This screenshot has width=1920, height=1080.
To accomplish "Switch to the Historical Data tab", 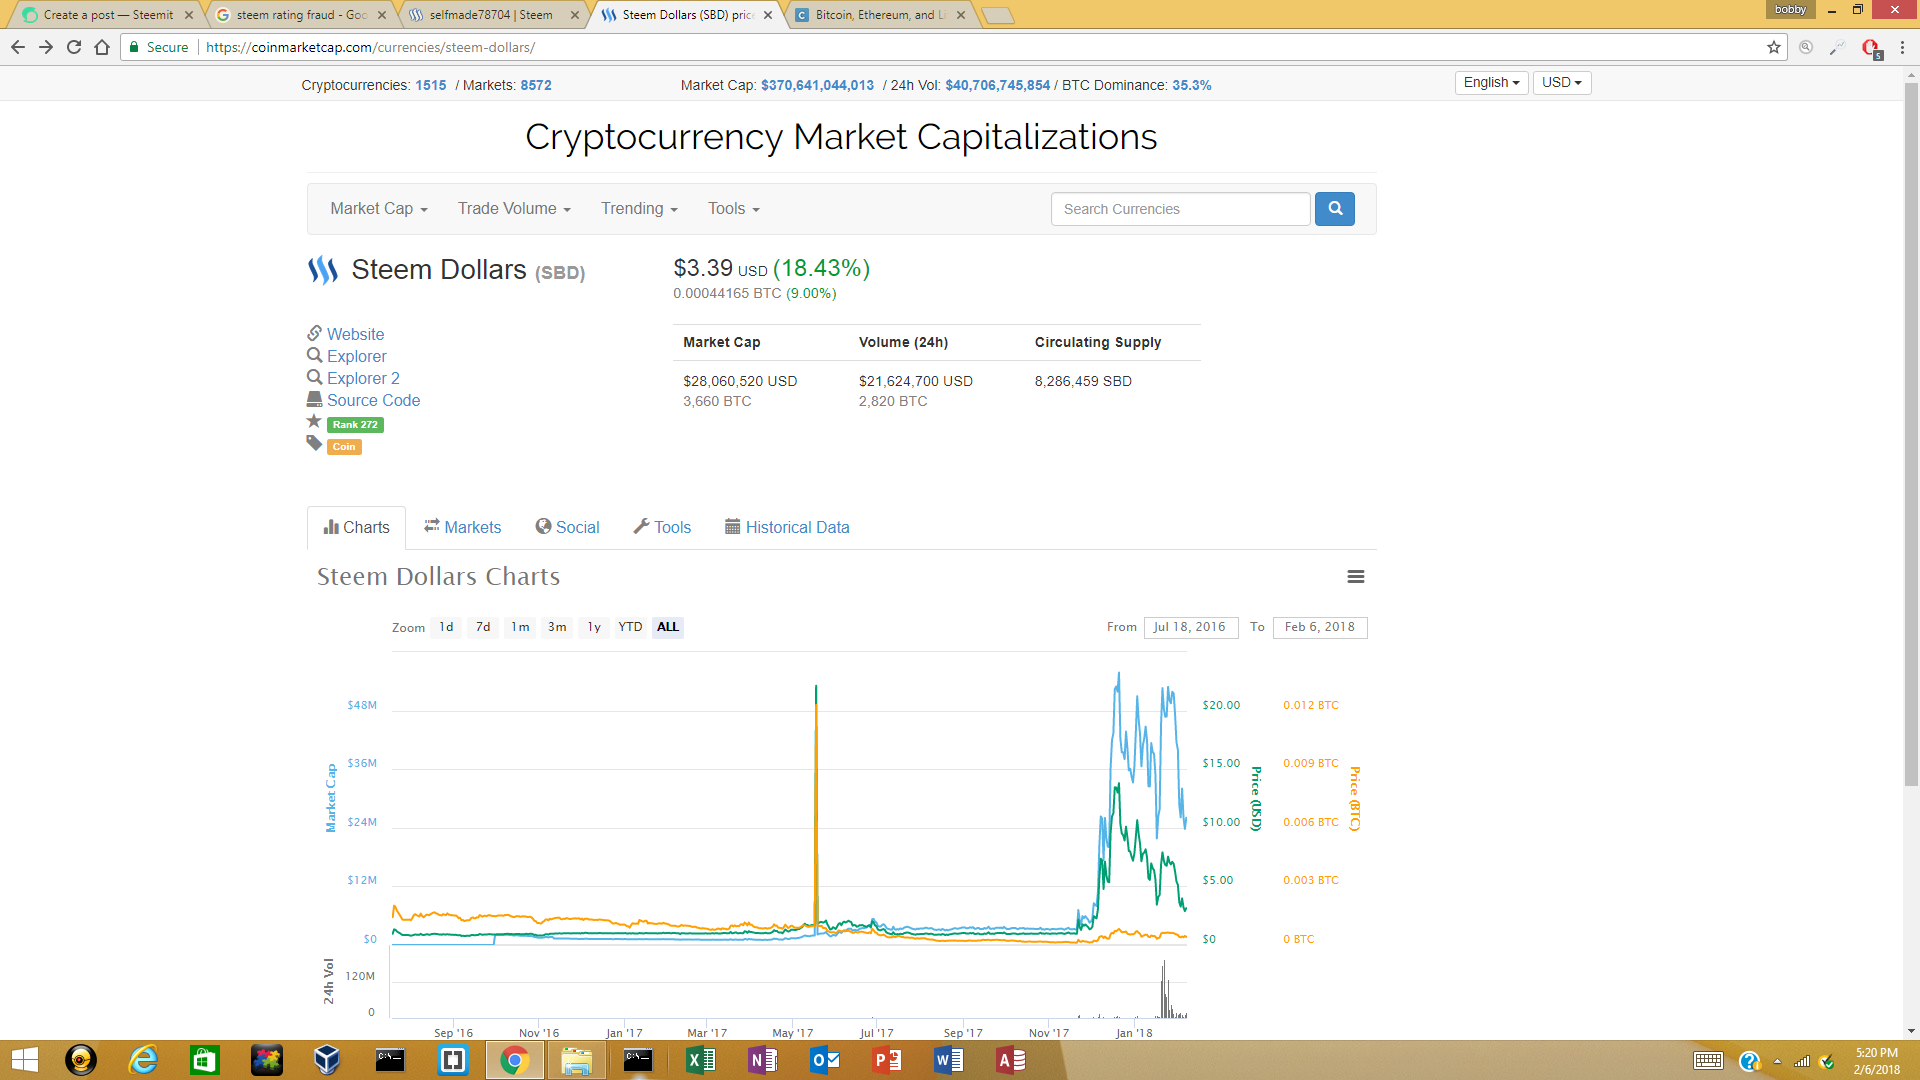I will click(x=787, y=527).
